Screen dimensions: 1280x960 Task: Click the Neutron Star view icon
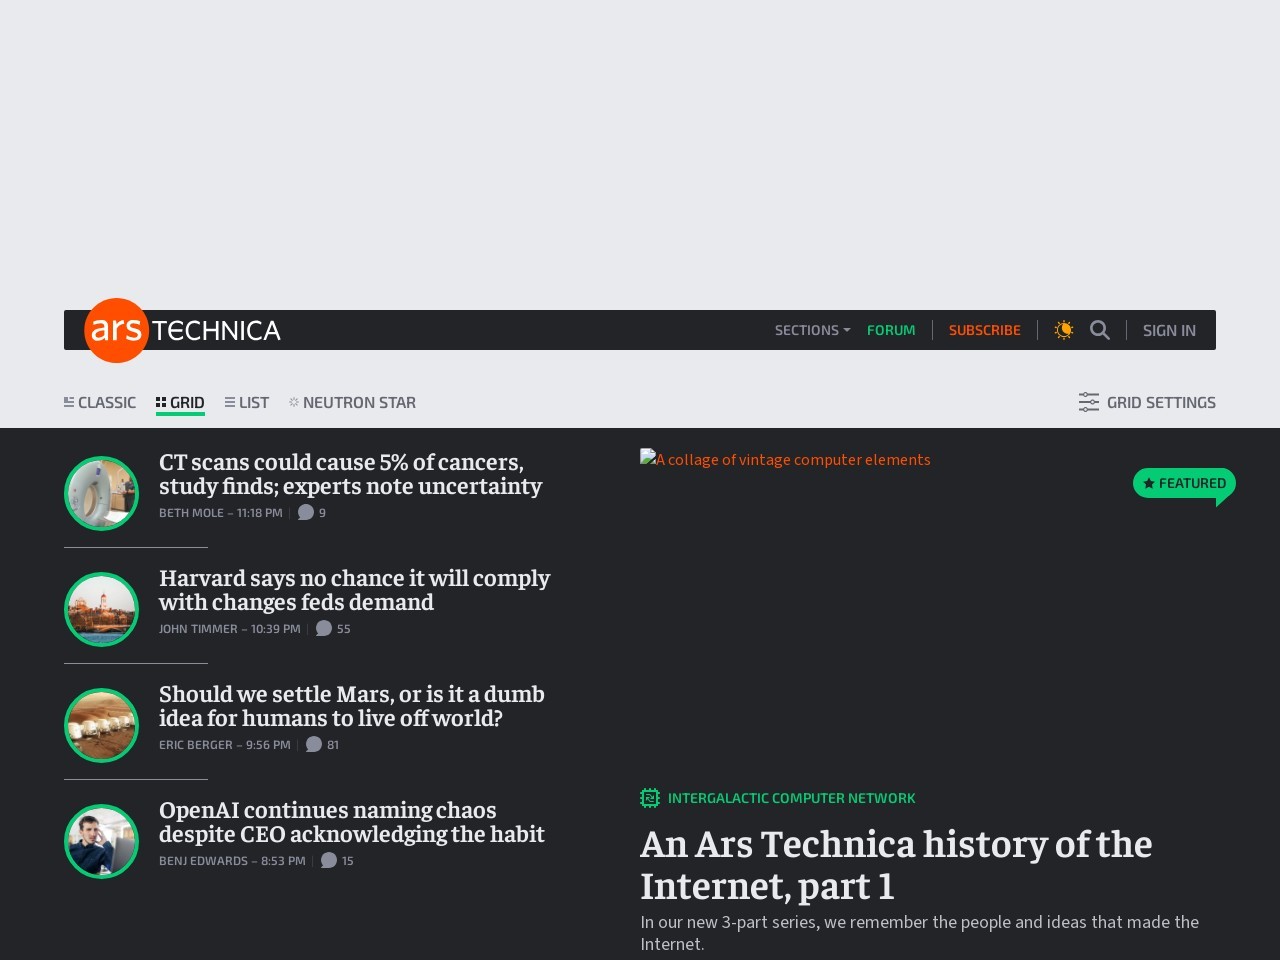(294, 402)
